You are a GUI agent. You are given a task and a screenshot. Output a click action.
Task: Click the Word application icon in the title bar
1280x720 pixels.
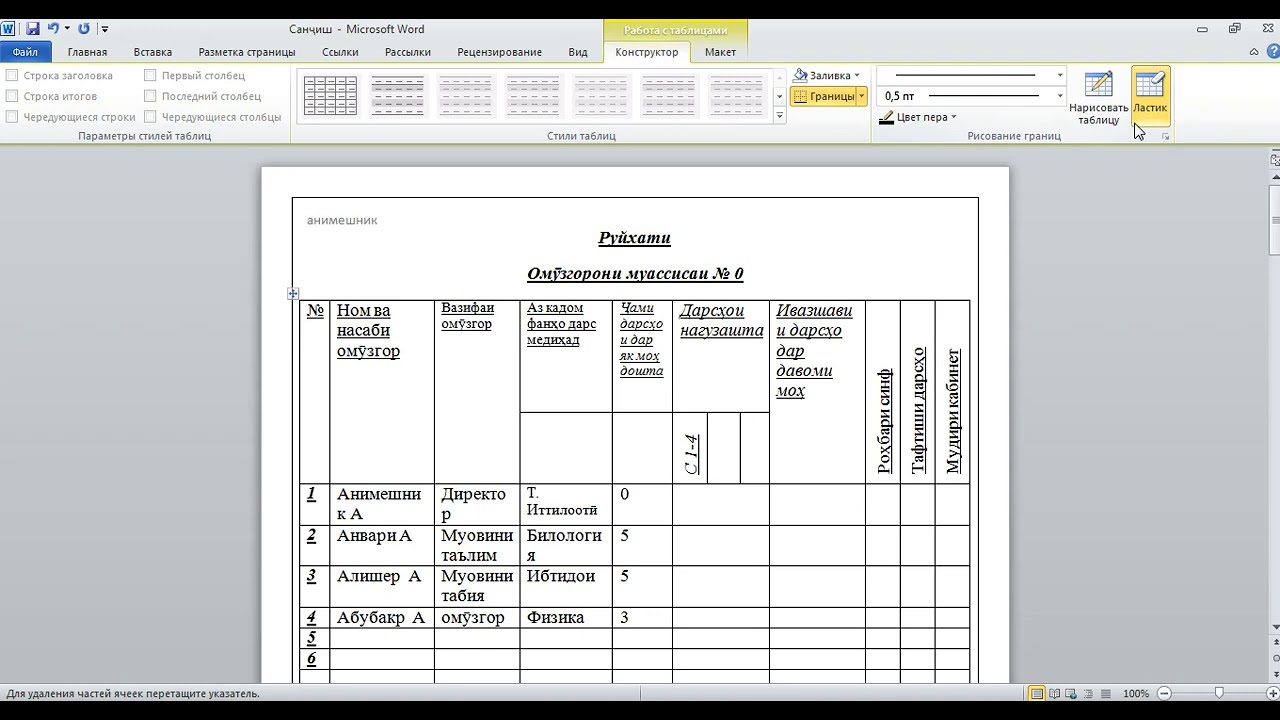pos(9,29)
